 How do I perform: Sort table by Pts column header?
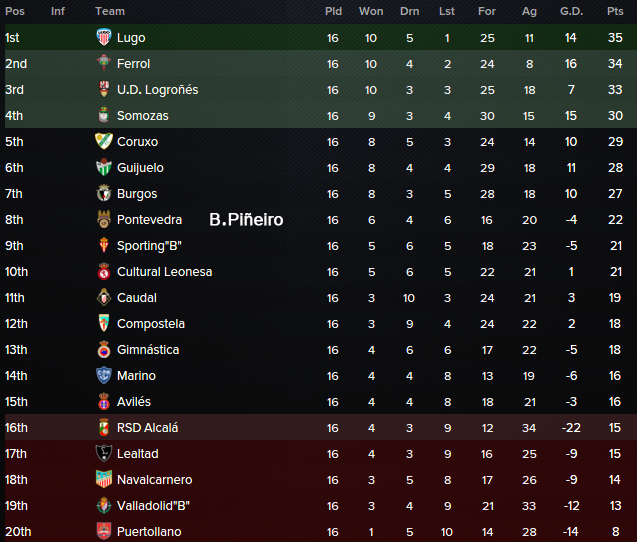click(615, 11)
